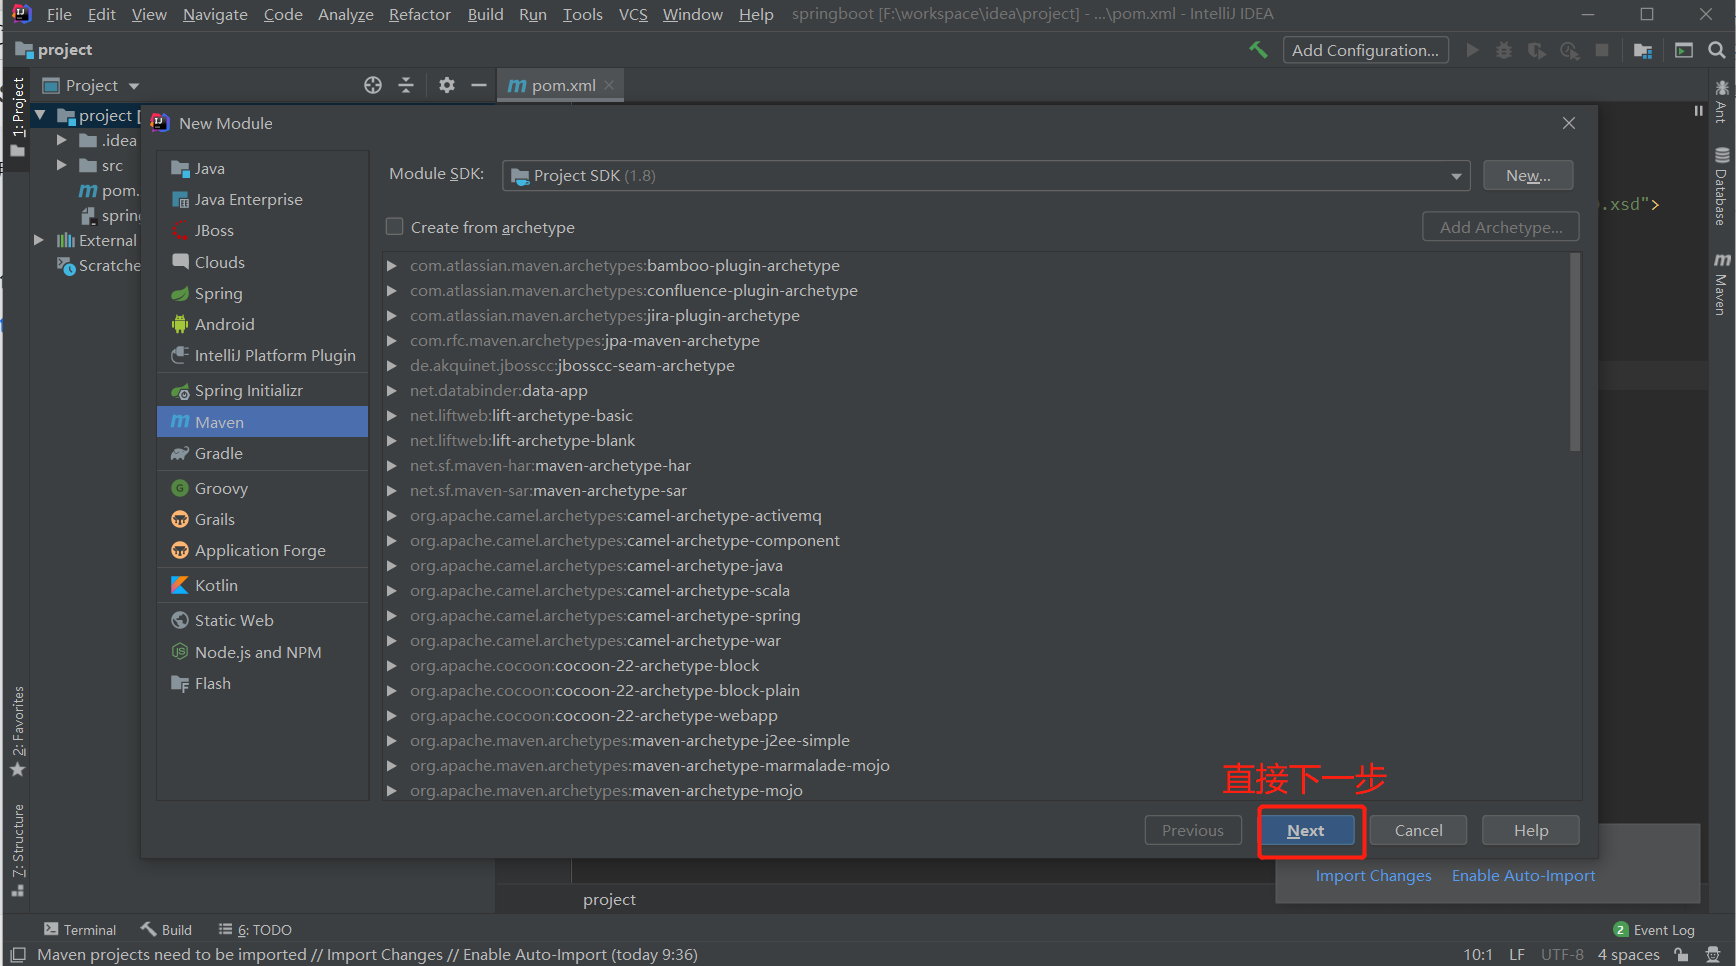1736x966 pixels.
Task: Select Flash module type
Action: [262, 683]
